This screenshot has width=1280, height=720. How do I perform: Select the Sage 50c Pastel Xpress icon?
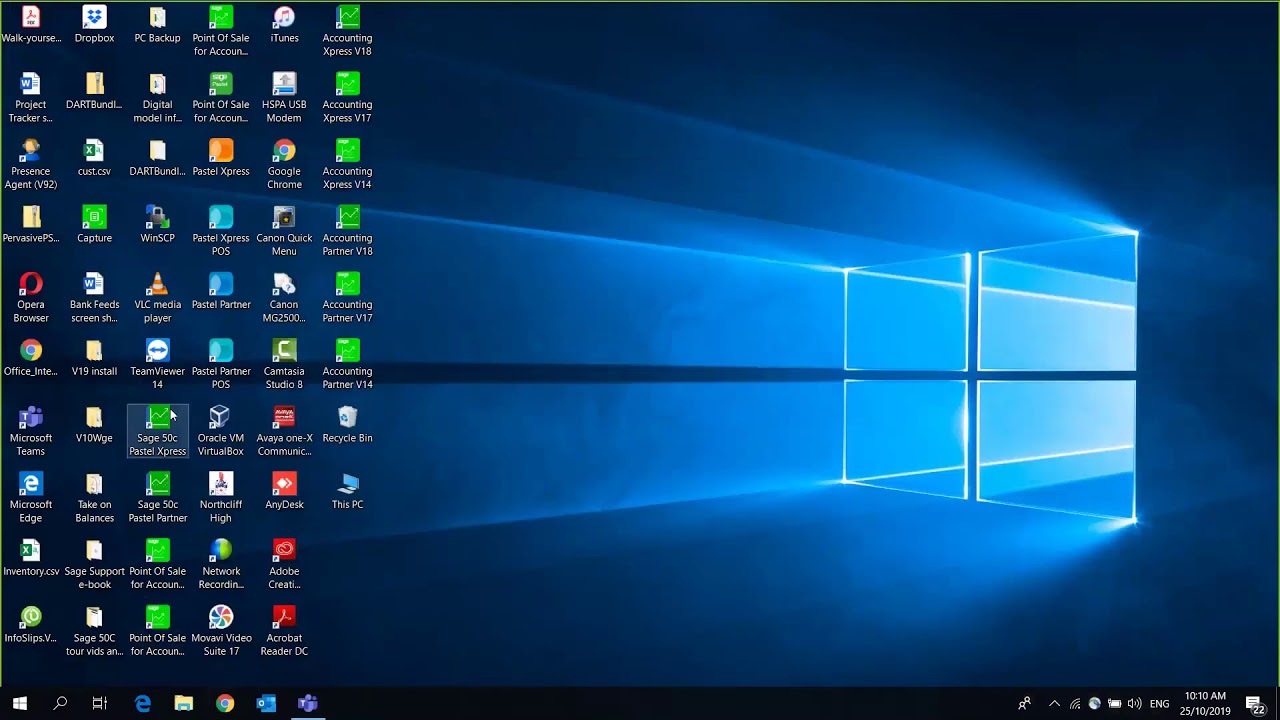(x=158, y=431)
